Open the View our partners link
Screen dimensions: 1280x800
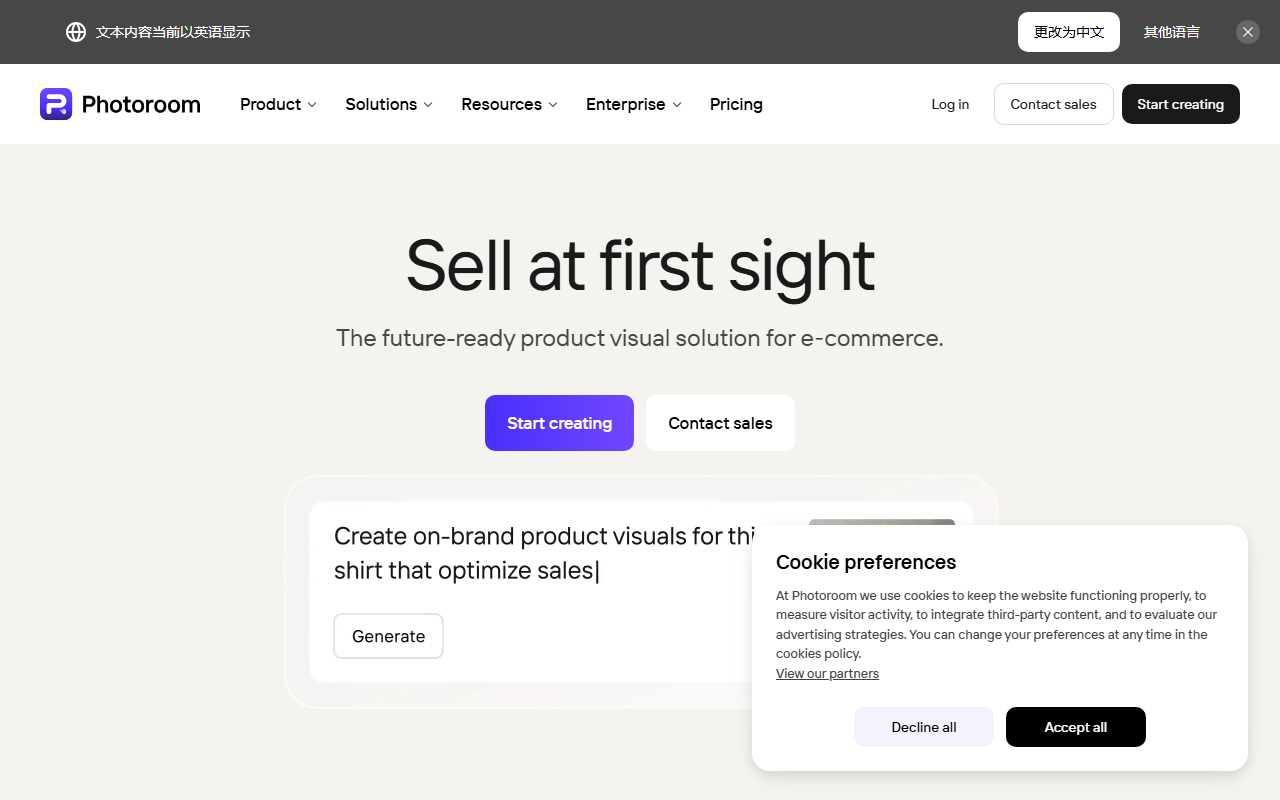(x=827, y=674)
